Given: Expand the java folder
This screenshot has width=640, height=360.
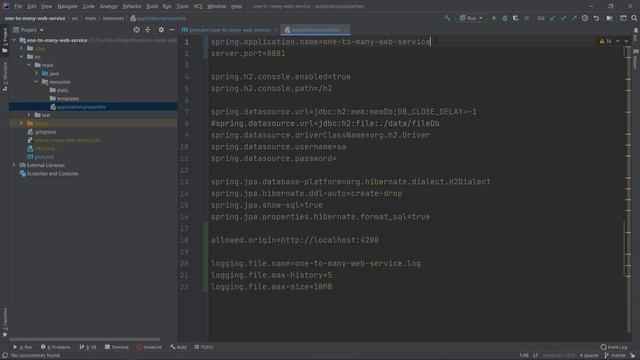Looking at the screenshot, I should 37,73.
